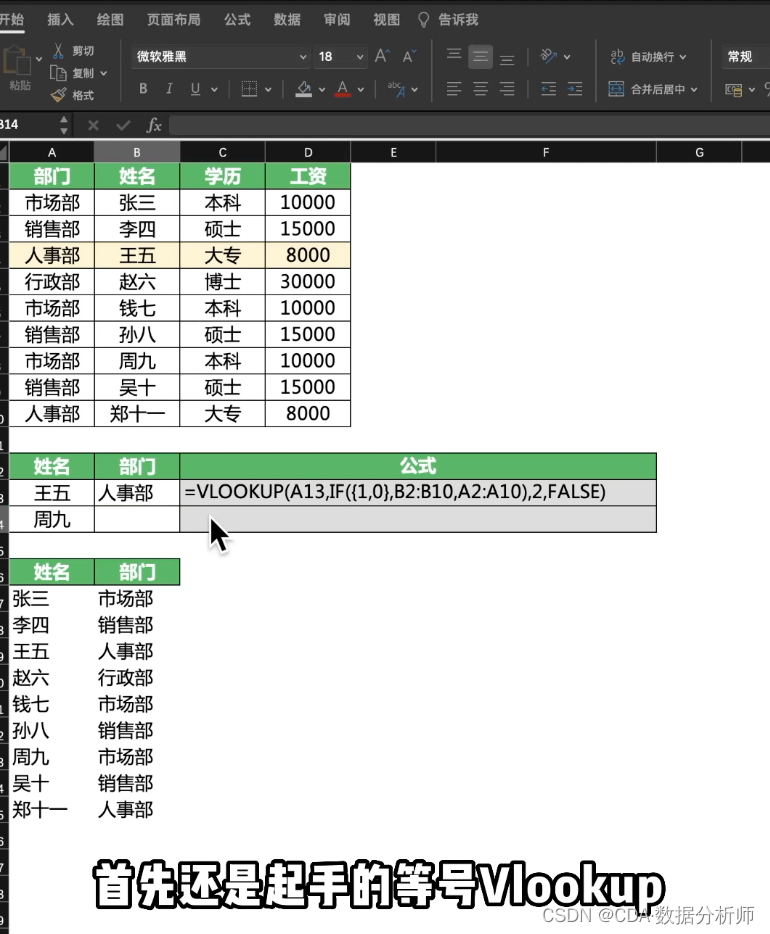Screen dimensions: 770x934
Task: Toggle italic formatting I
Action: click(169, 89)
